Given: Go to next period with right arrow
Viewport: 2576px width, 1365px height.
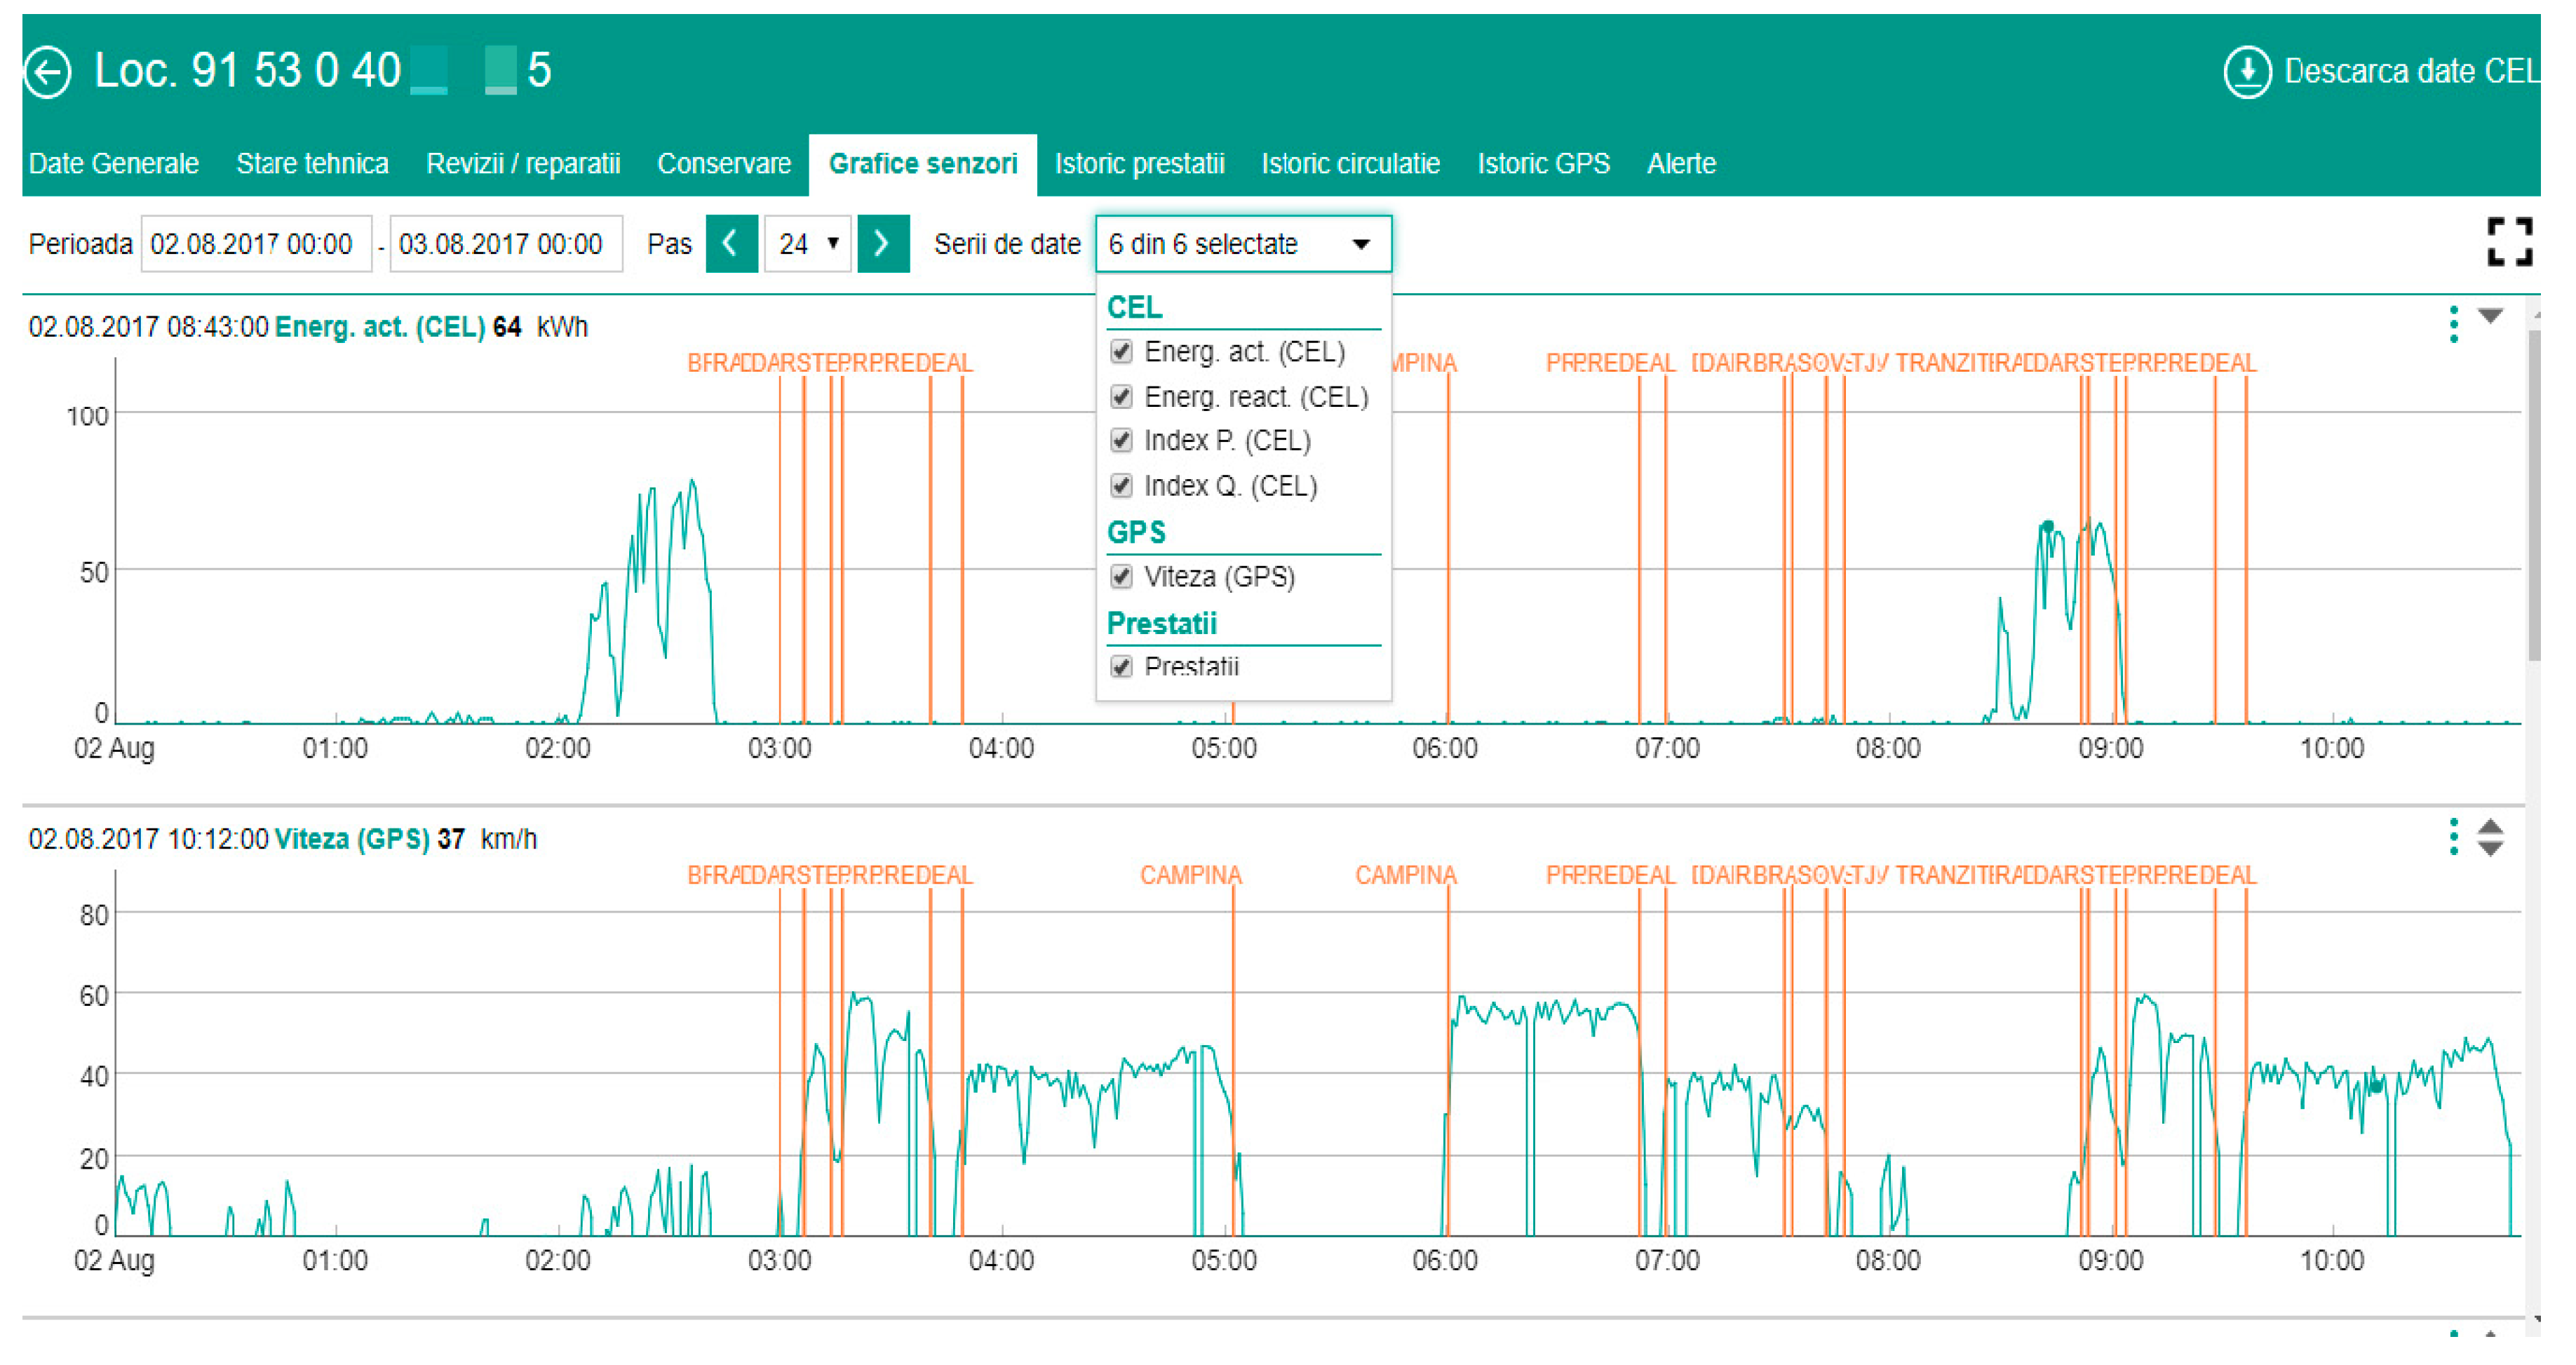Looking at the screenshot, I should point(883,244).
